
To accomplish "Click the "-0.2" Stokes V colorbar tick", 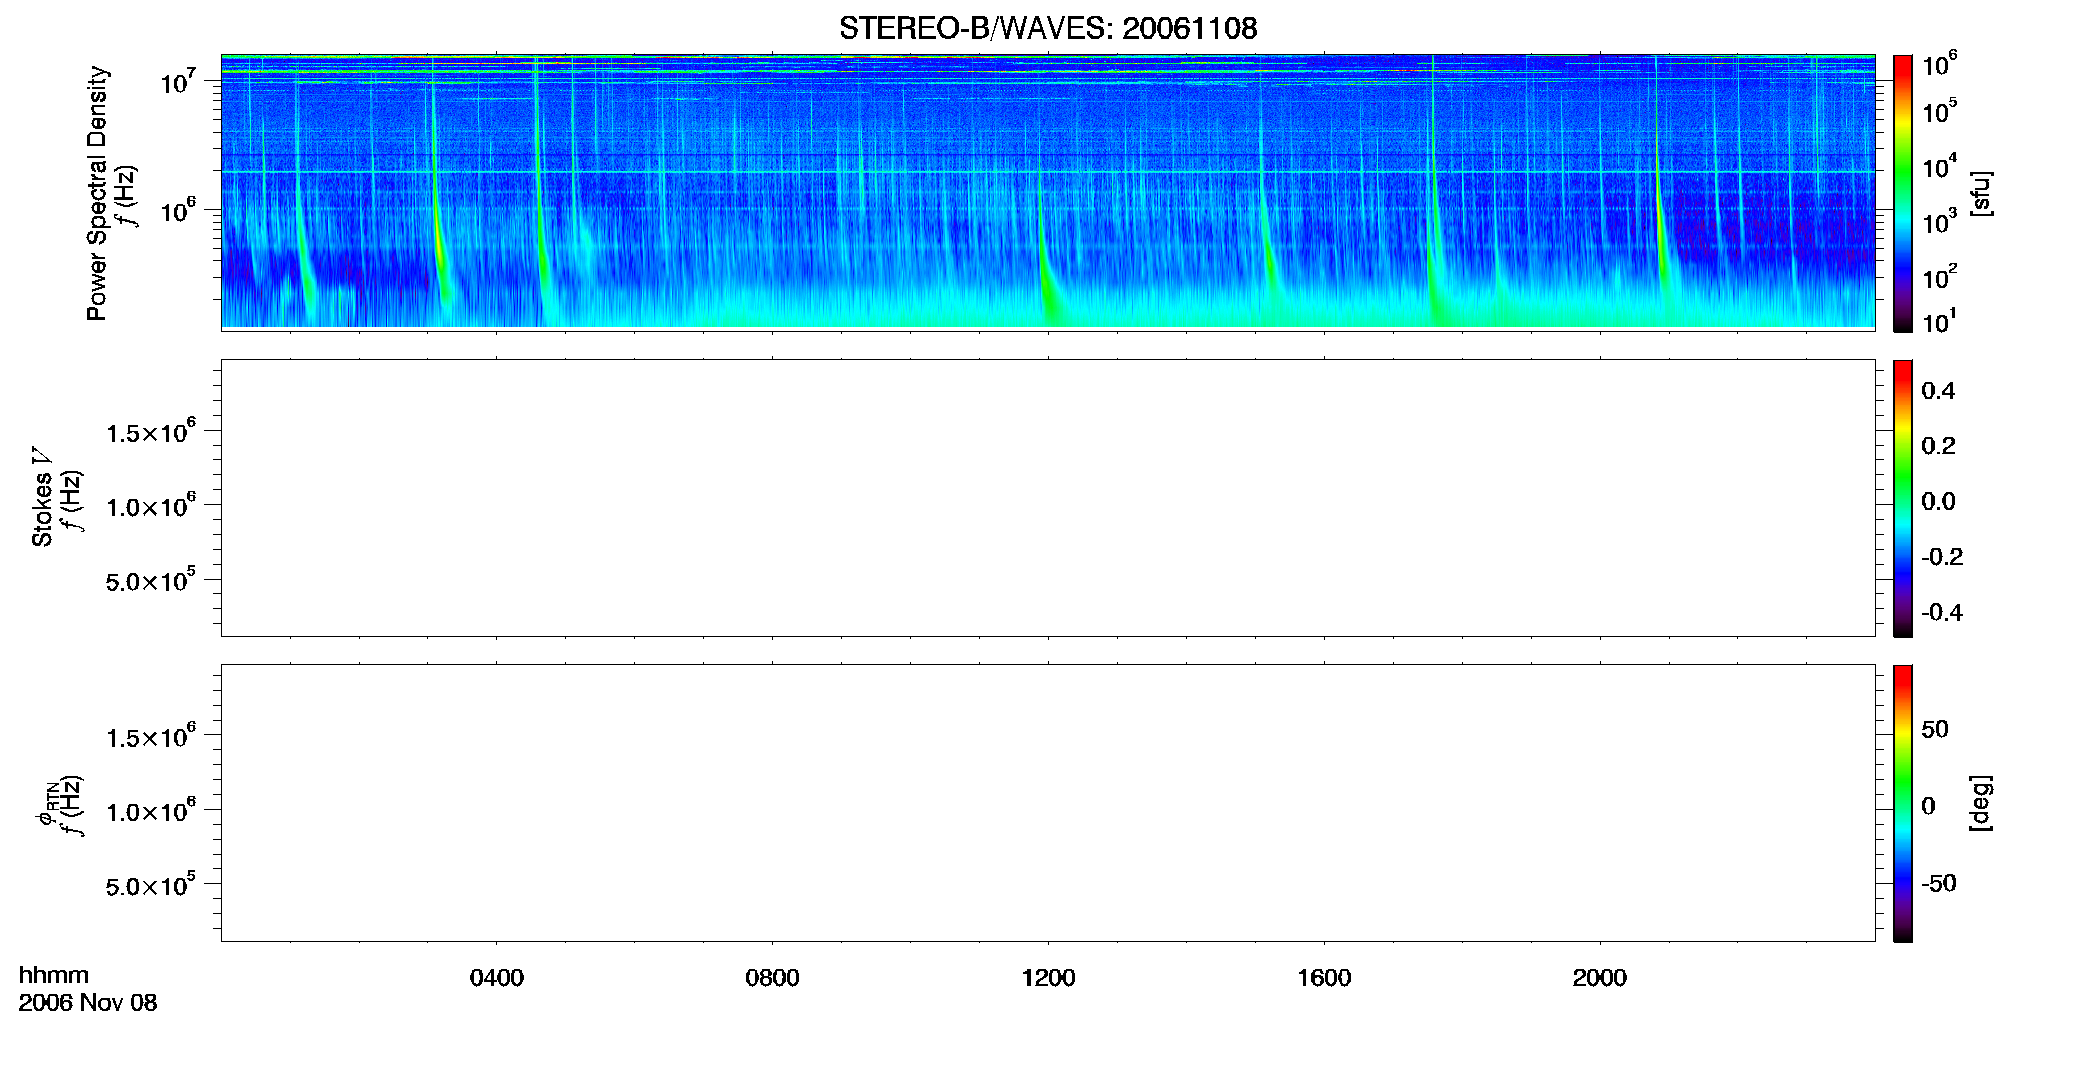I will pyautogui.click(x=1942, y=557).
